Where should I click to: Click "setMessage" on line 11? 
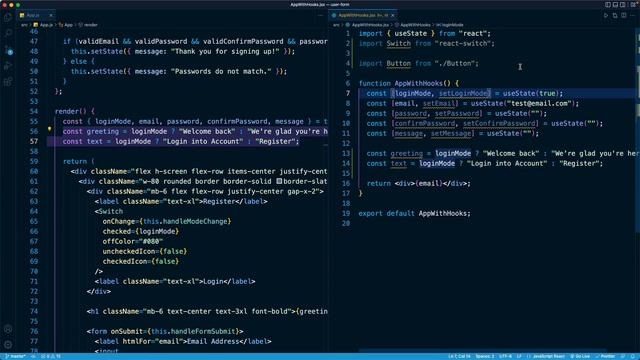451,133
